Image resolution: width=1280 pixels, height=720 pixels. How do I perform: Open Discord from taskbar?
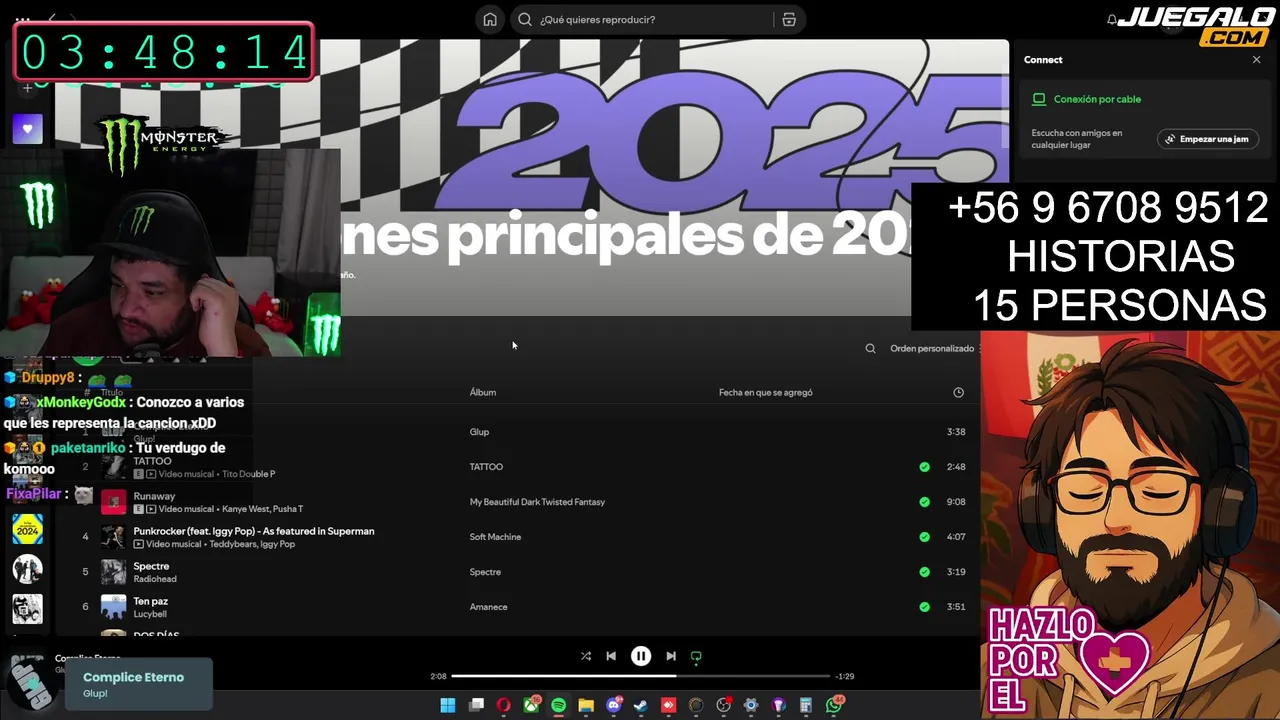click(x=614, y=705)
